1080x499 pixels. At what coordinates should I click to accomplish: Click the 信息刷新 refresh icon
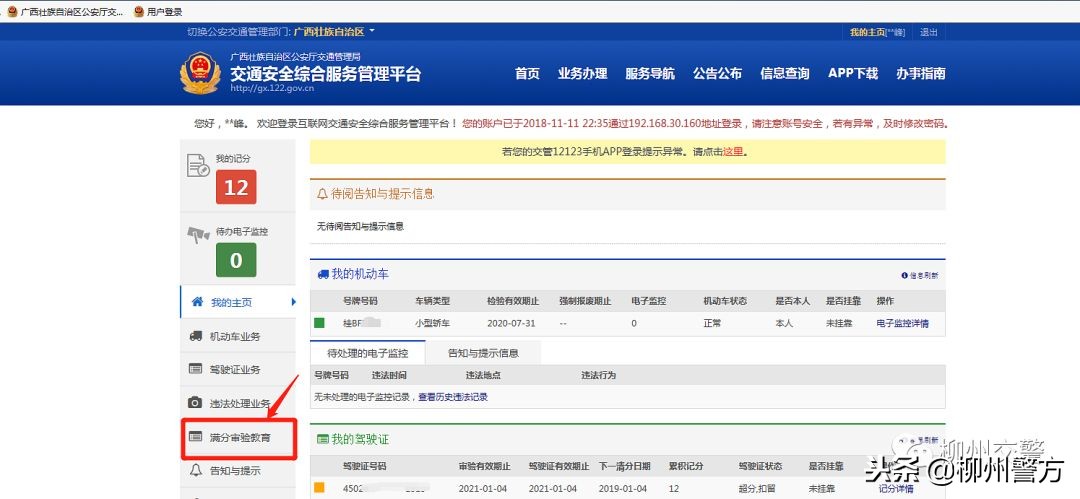click(x=904, y=275)
